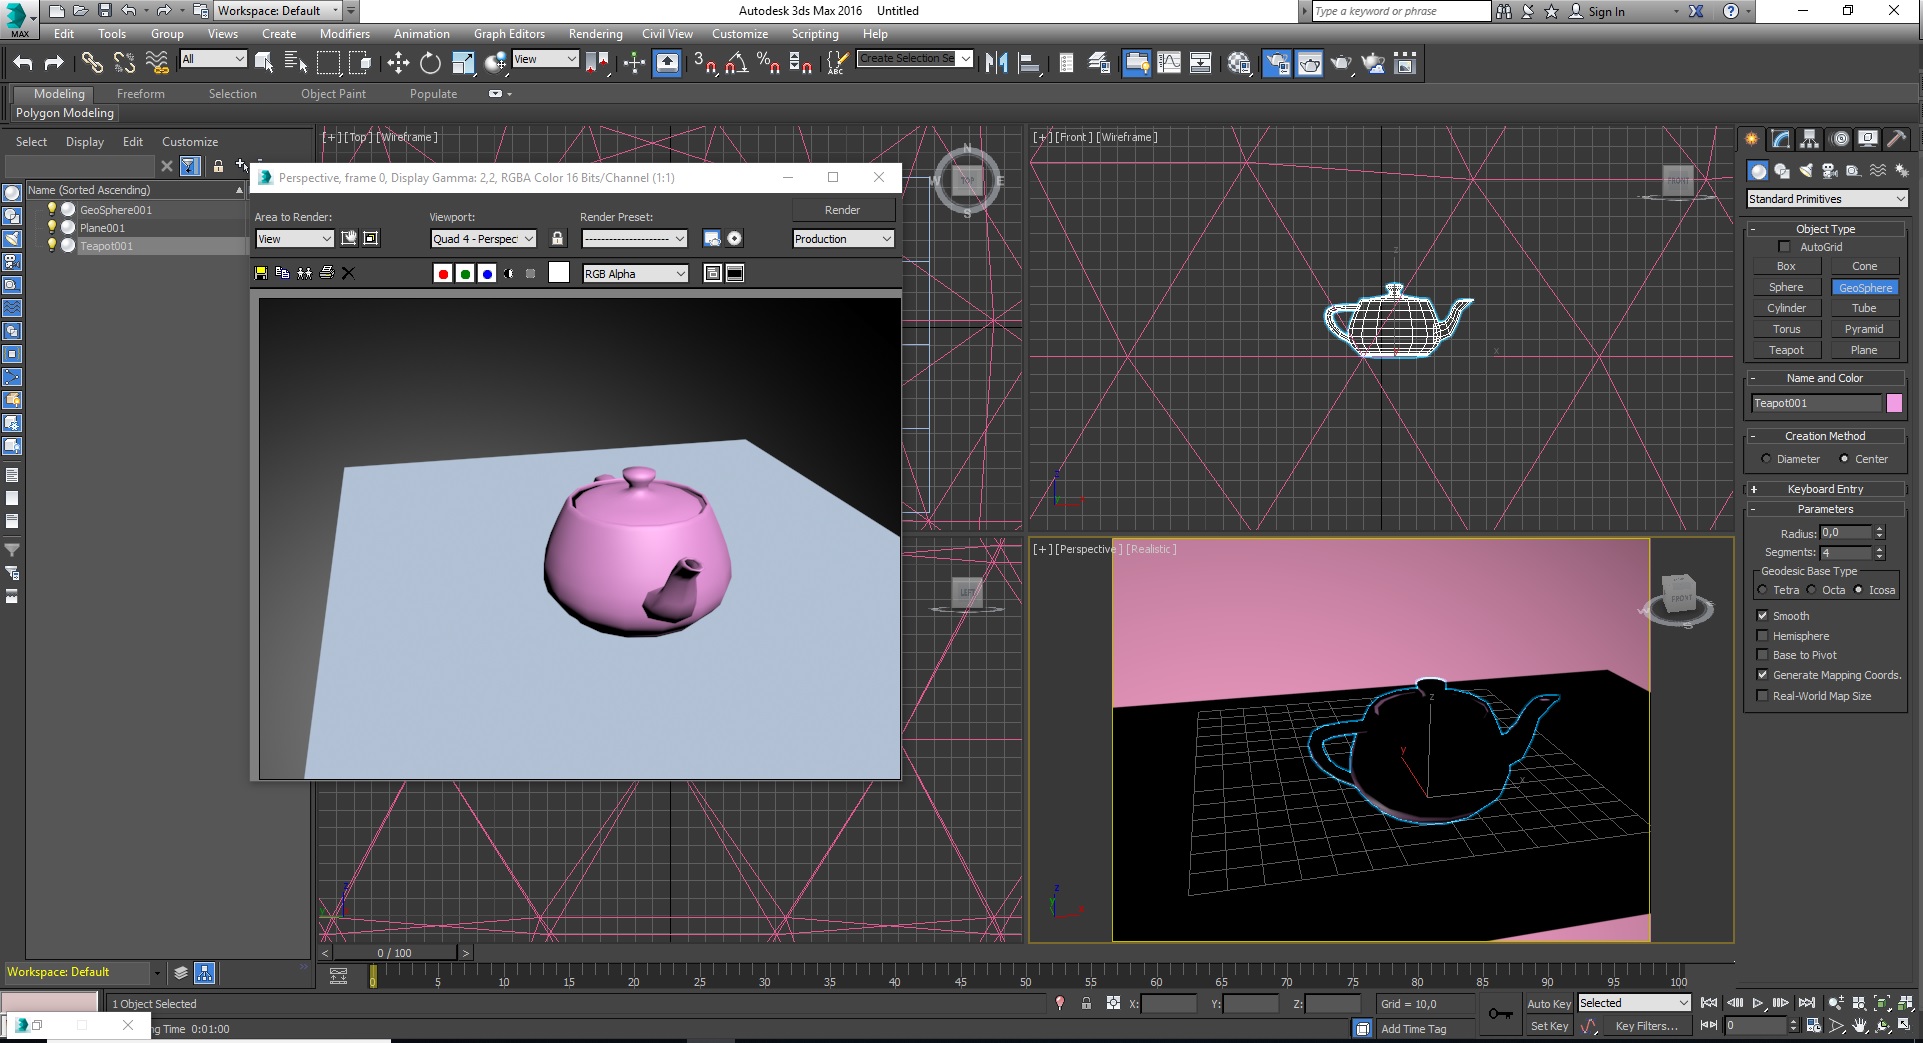Click the pink object color swatch

[1894, 403]
